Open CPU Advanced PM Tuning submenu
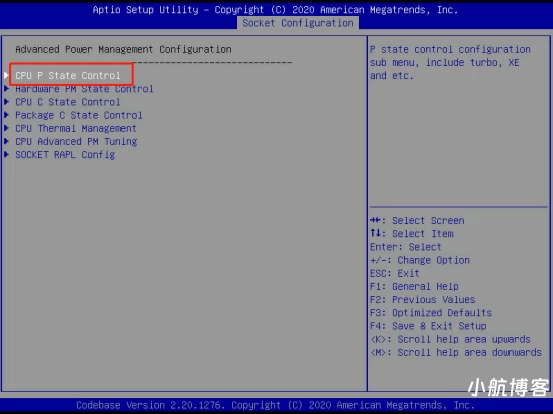 point(76,142)
